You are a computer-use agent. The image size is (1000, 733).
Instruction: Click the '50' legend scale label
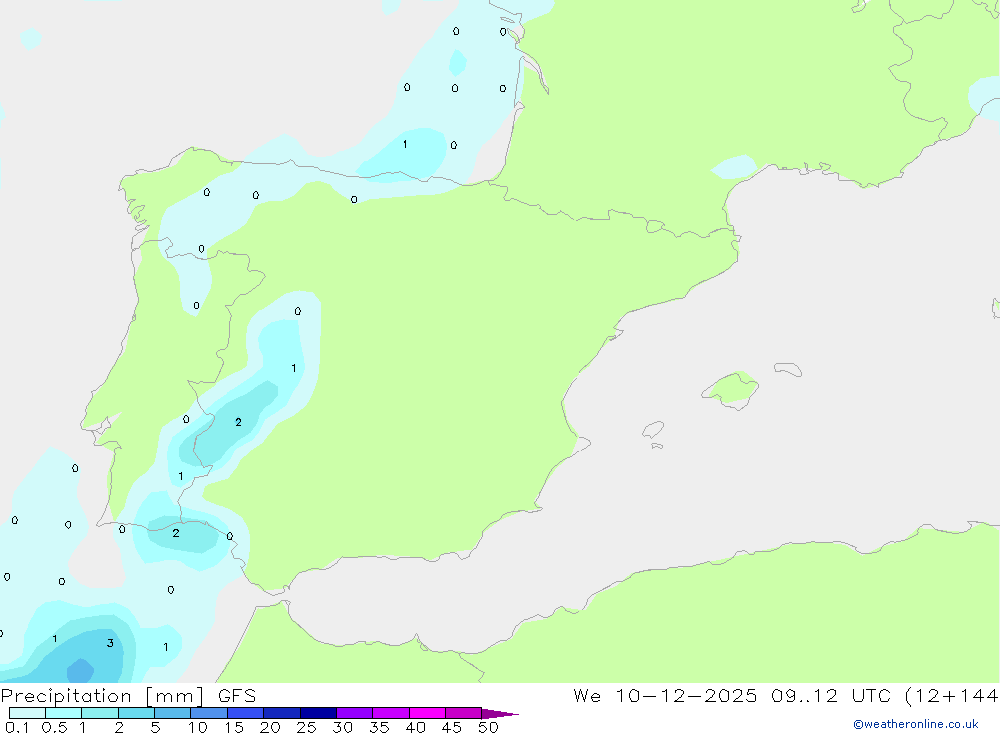(489, 727)
